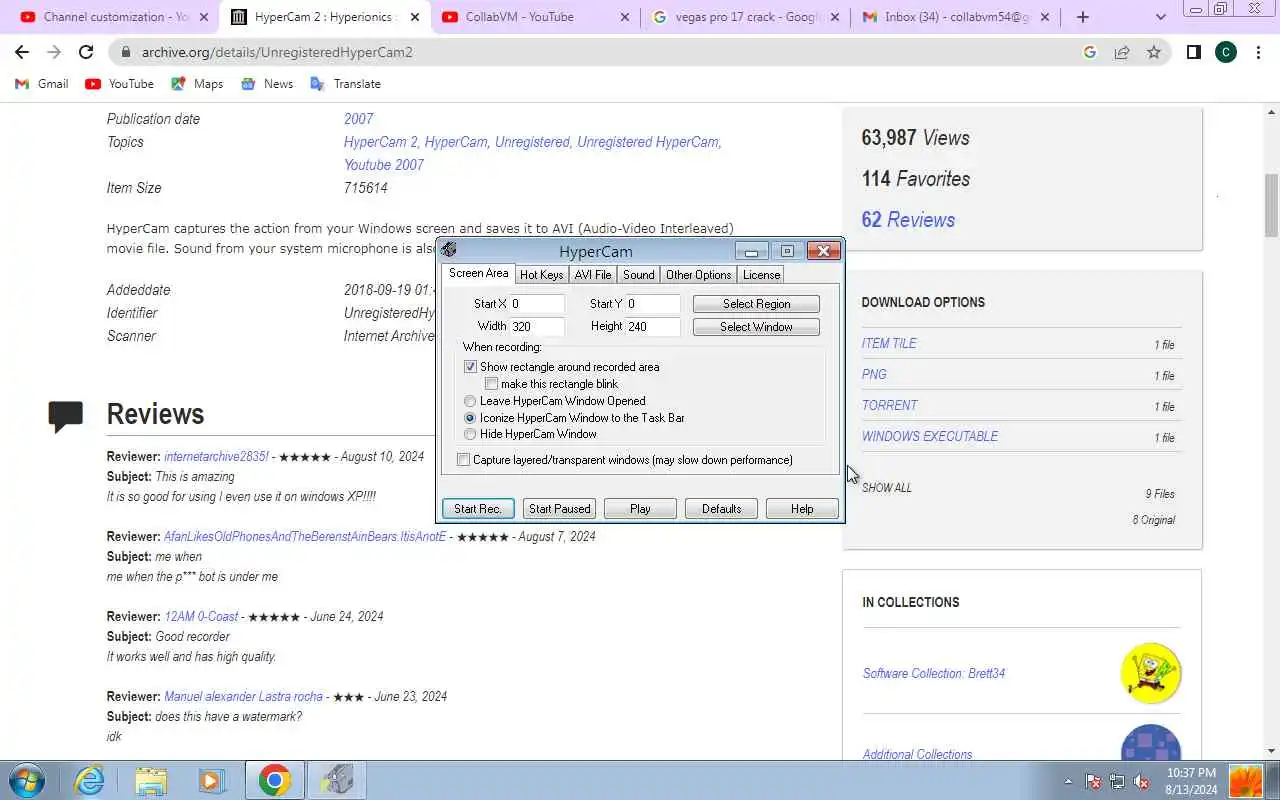Select the HyperCam taskbar button
Viewport: 1280px width, 800px height.
337,780
